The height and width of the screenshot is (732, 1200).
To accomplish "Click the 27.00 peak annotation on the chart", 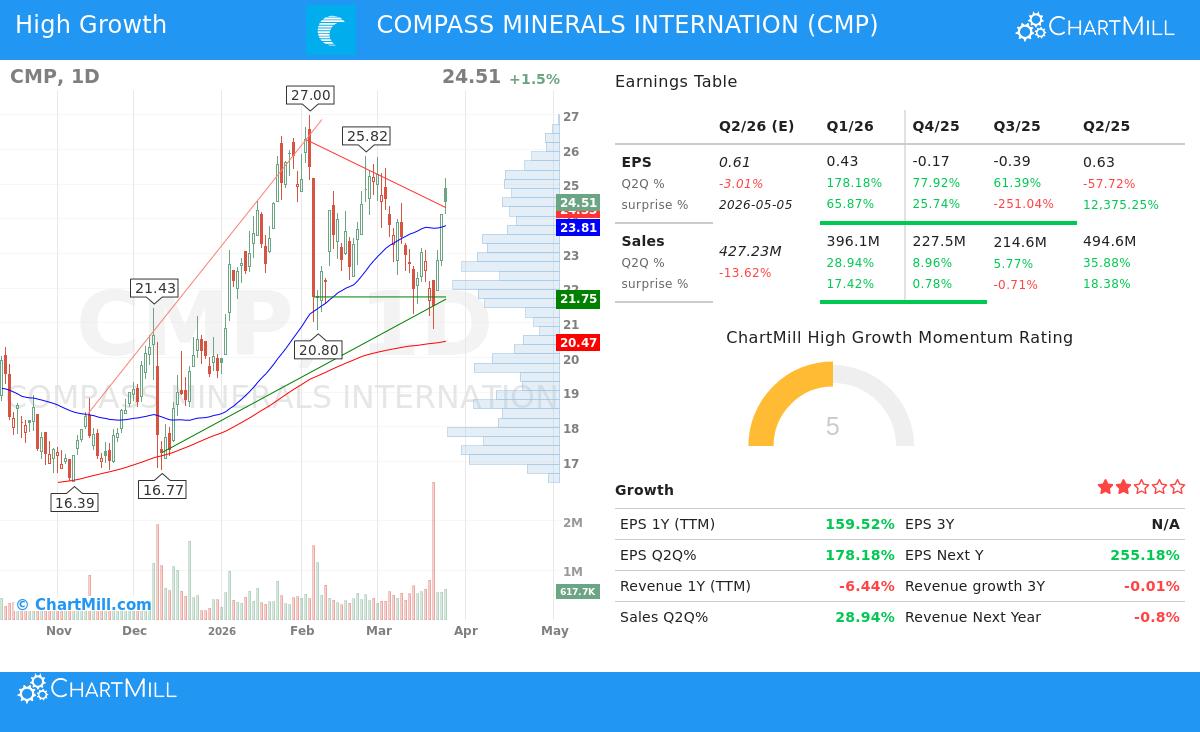I will pyautogui.click(x=310, y=95).
